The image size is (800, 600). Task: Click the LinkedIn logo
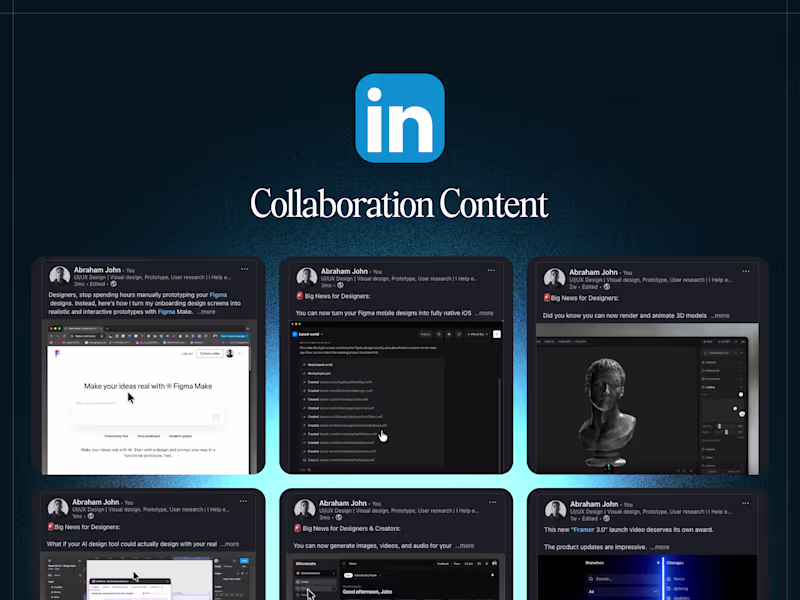[399, 118]
